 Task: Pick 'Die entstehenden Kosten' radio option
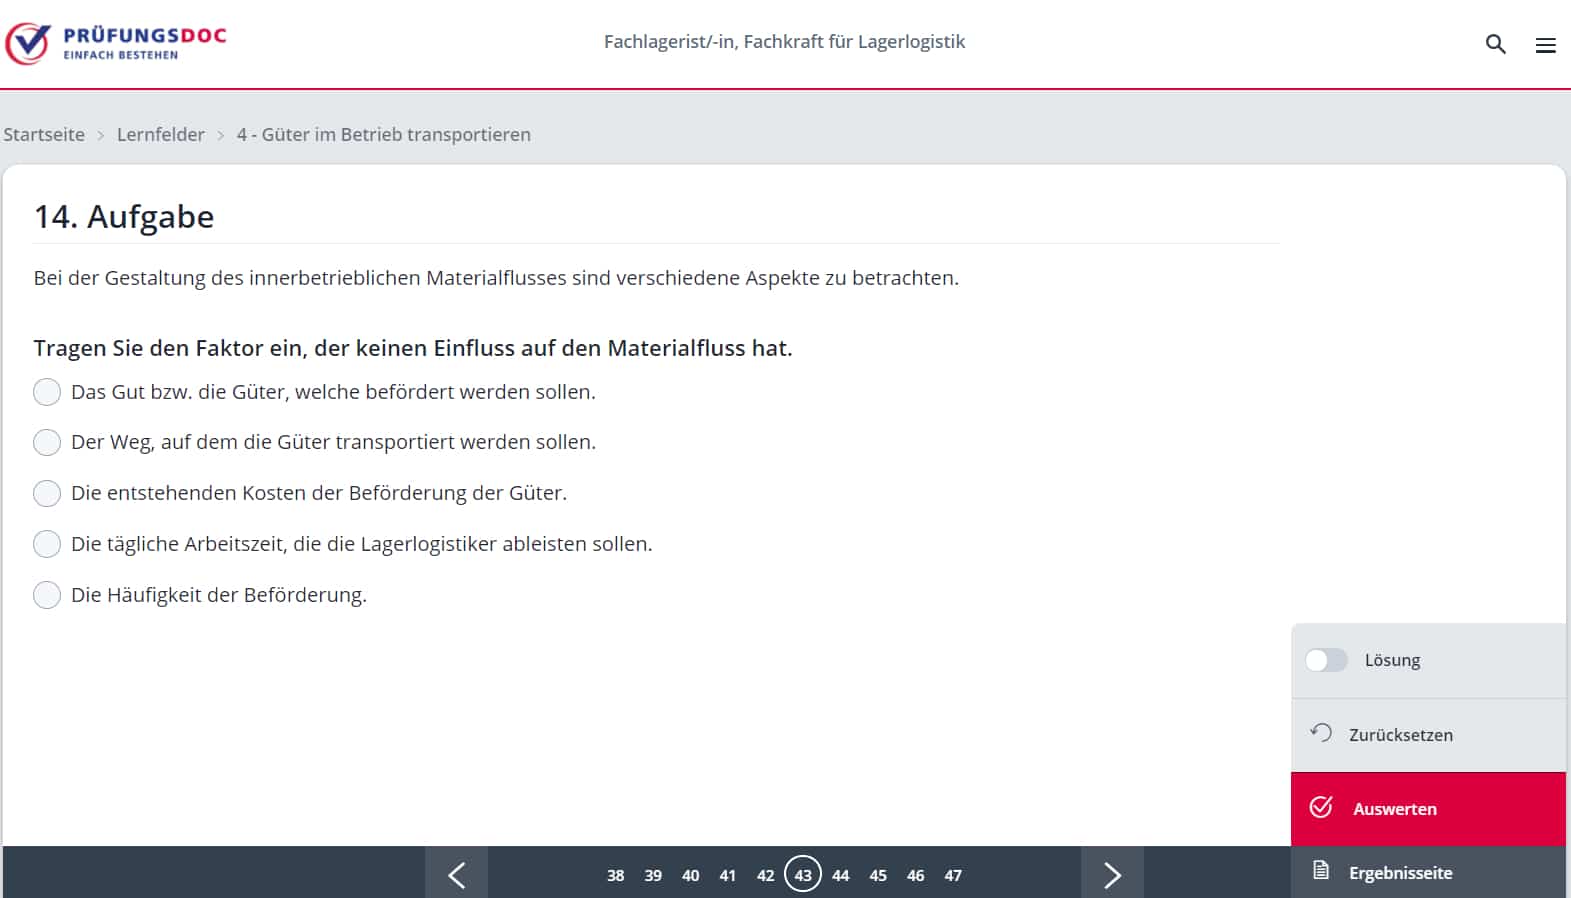[x=47, y=493]
